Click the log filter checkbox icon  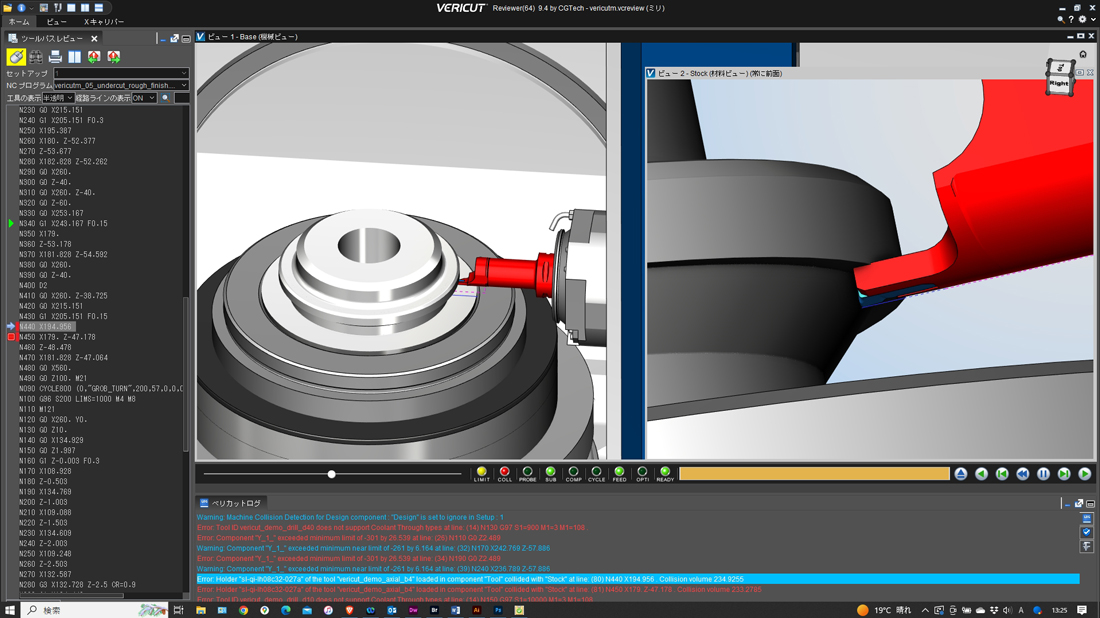1086,532
